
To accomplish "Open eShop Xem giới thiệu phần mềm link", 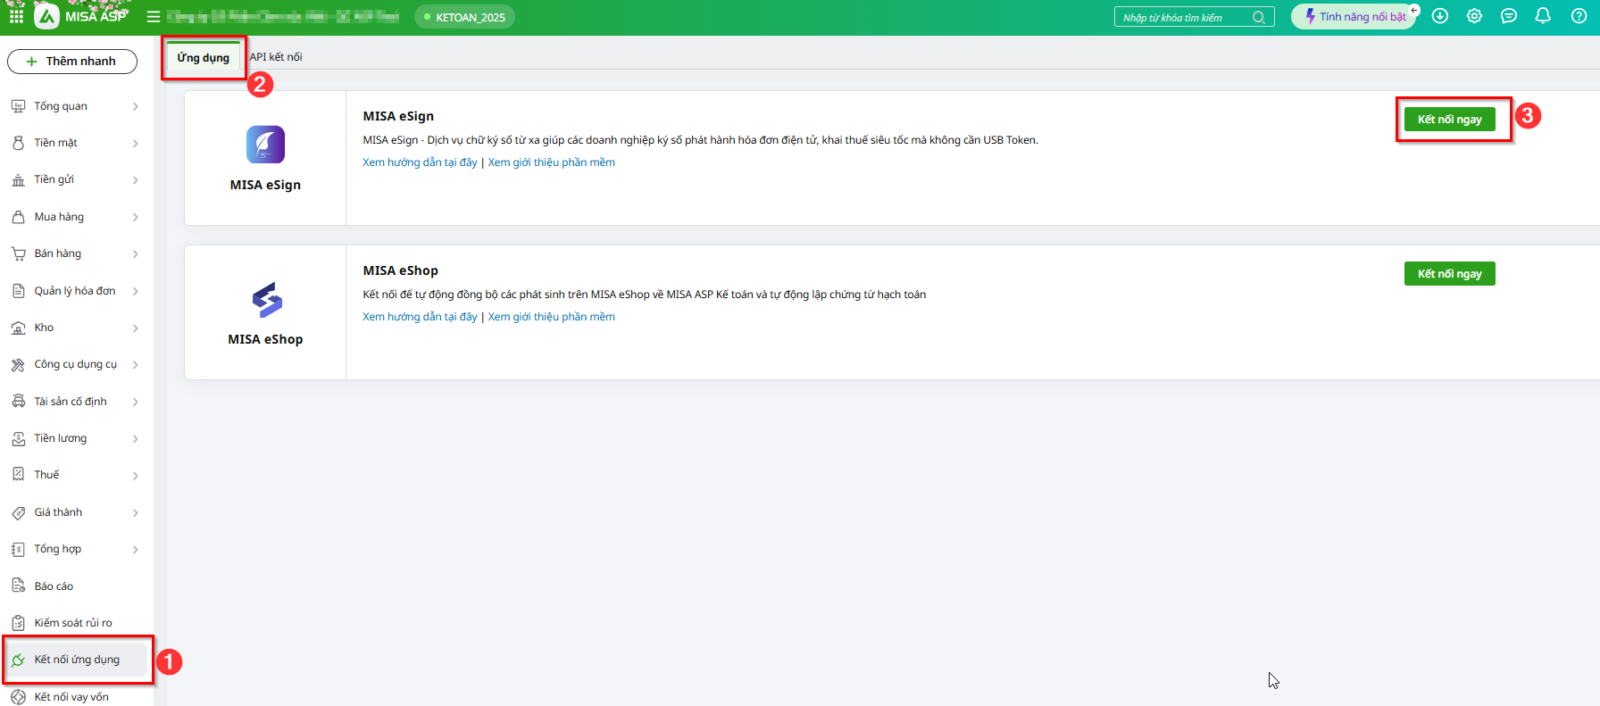I will [551, 317].
